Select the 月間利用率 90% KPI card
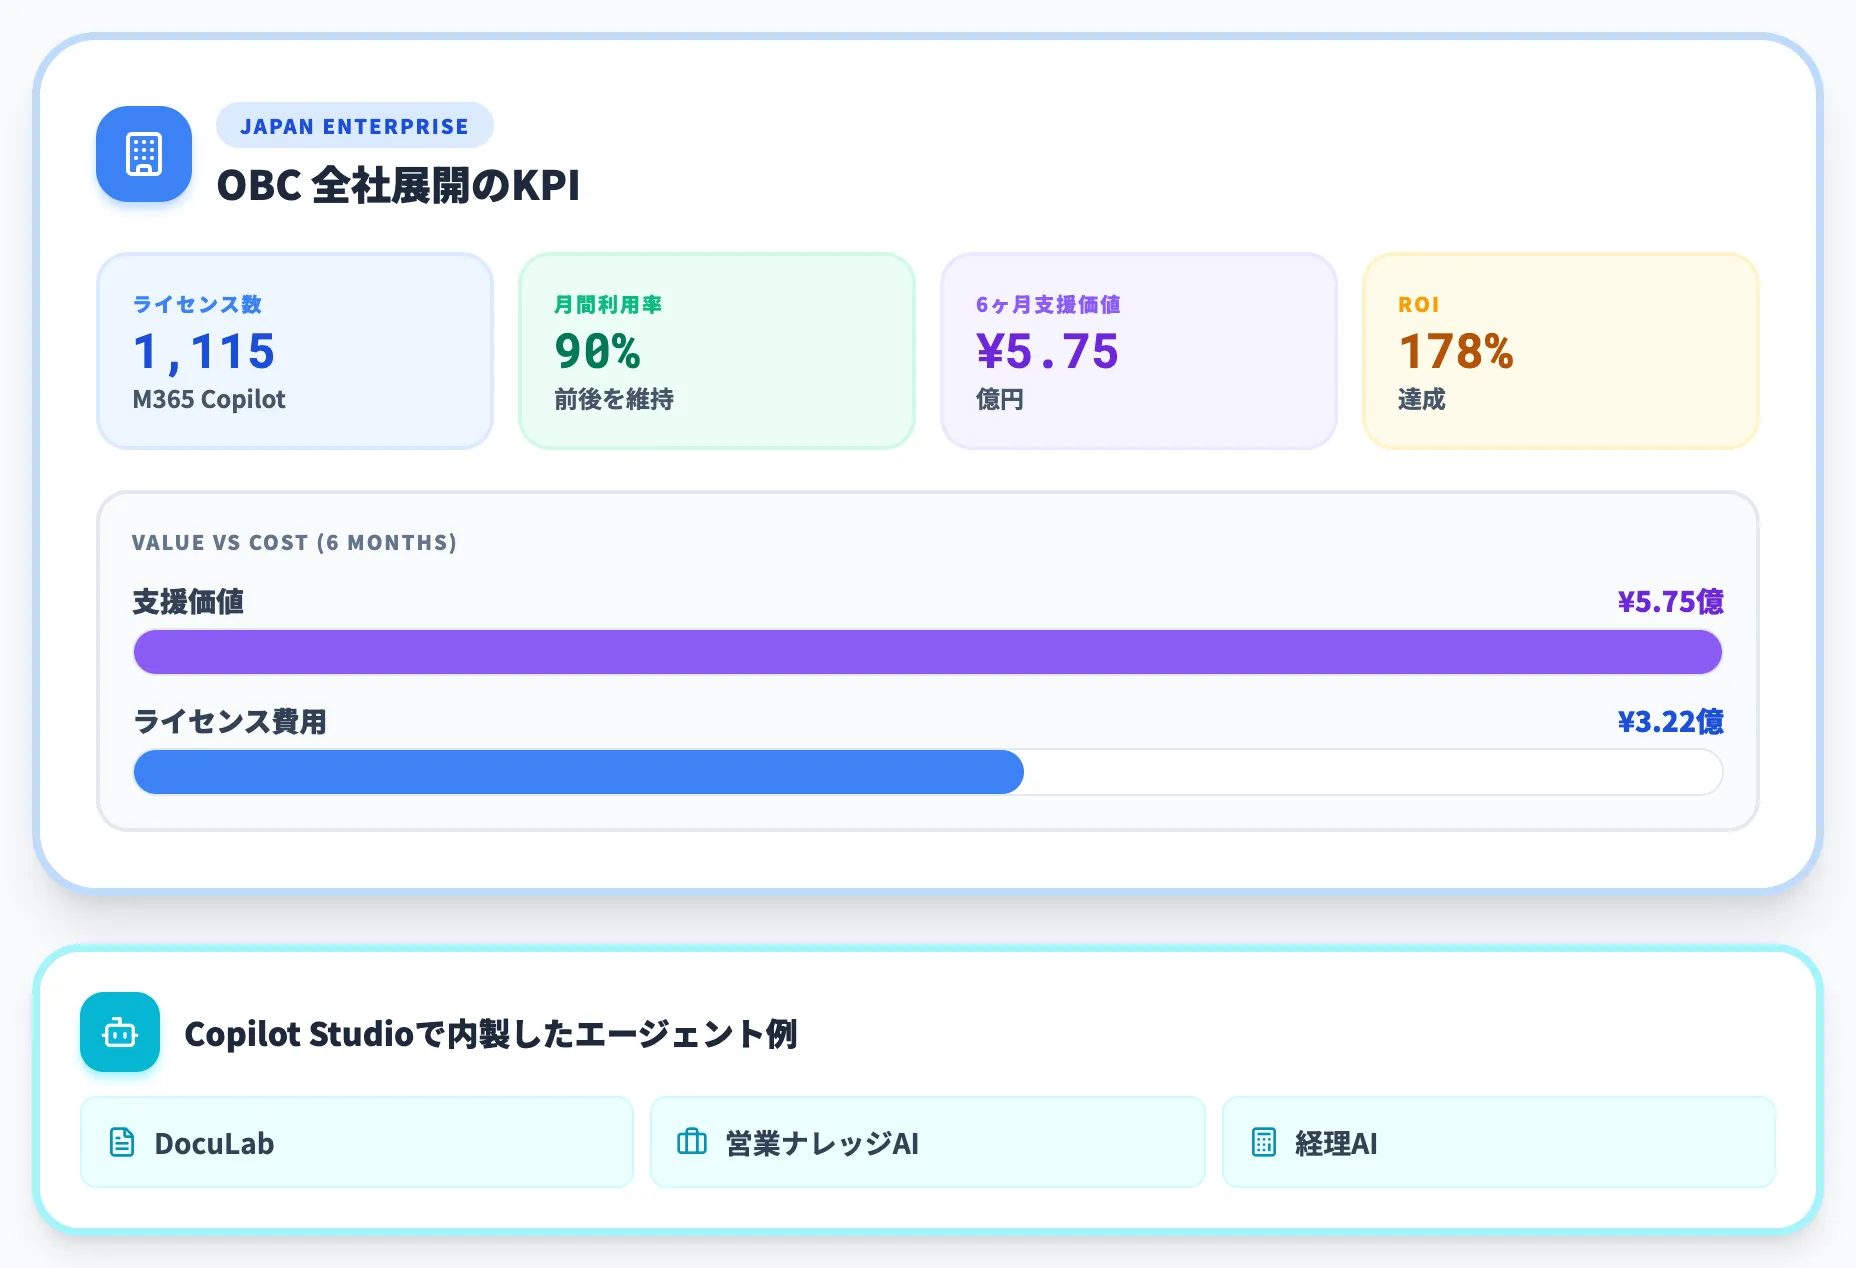The width and height of the screenshot is (1856, 1268). [x=717, y=351]
